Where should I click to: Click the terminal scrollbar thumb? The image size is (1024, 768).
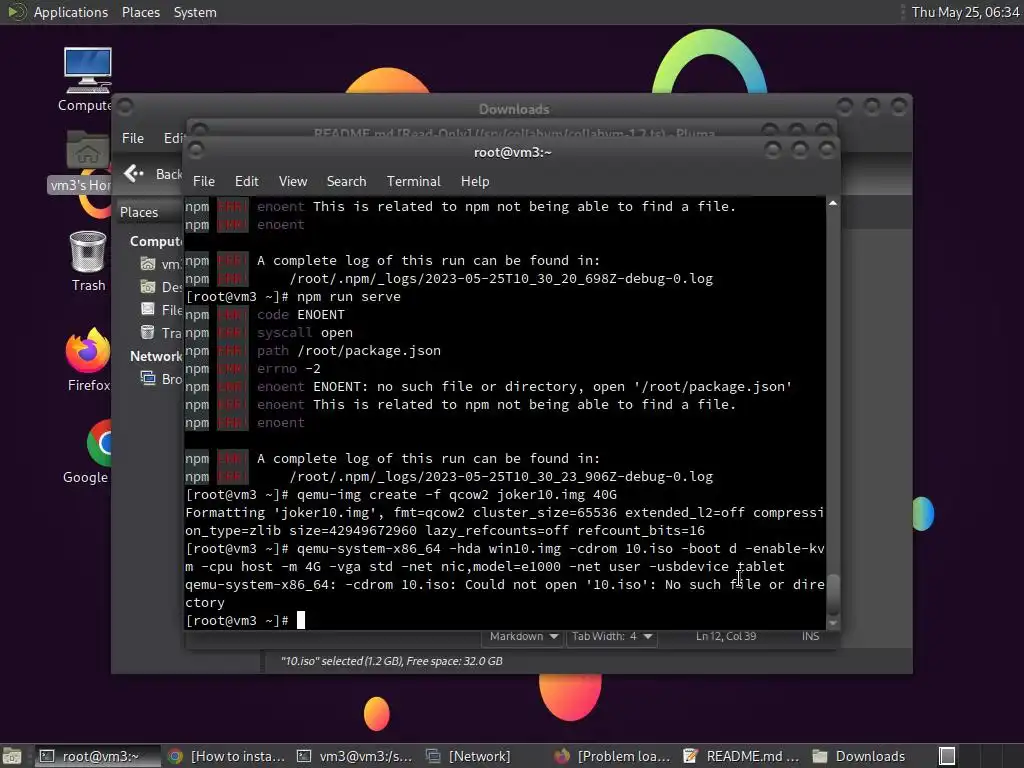point(833,594)
